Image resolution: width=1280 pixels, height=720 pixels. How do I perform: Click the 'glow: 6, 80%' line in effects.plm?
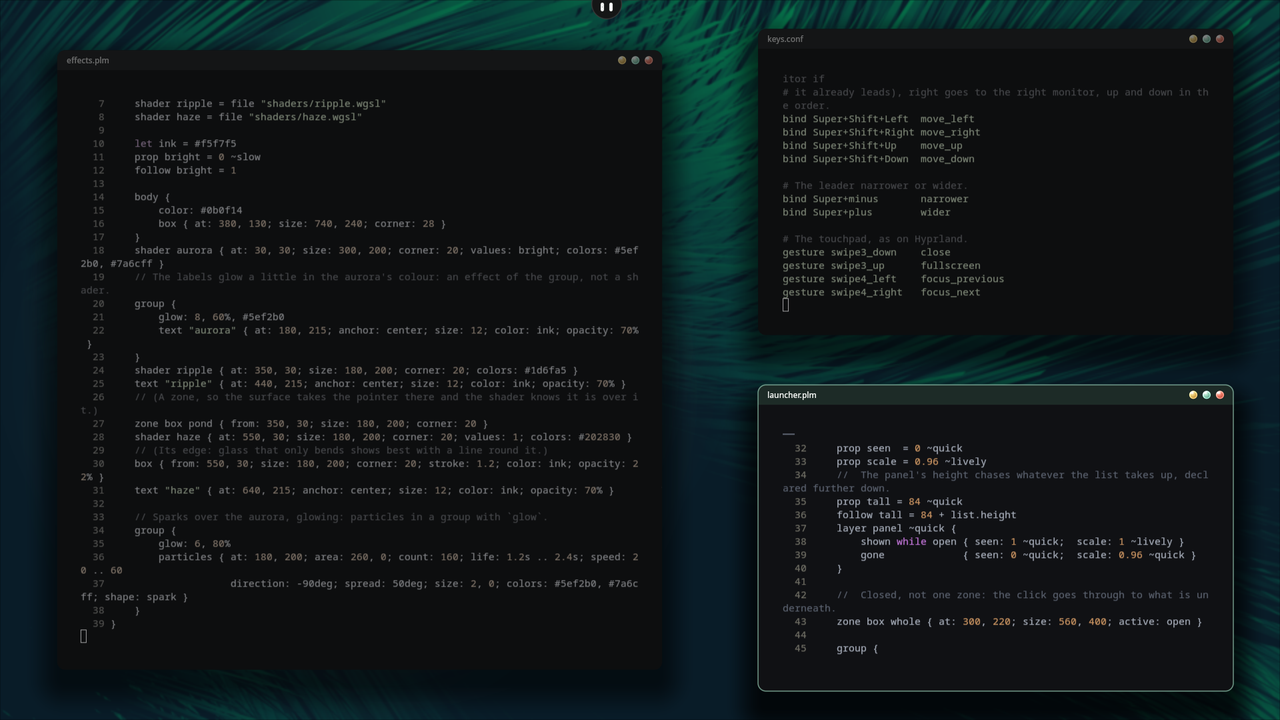click(194, 544)
